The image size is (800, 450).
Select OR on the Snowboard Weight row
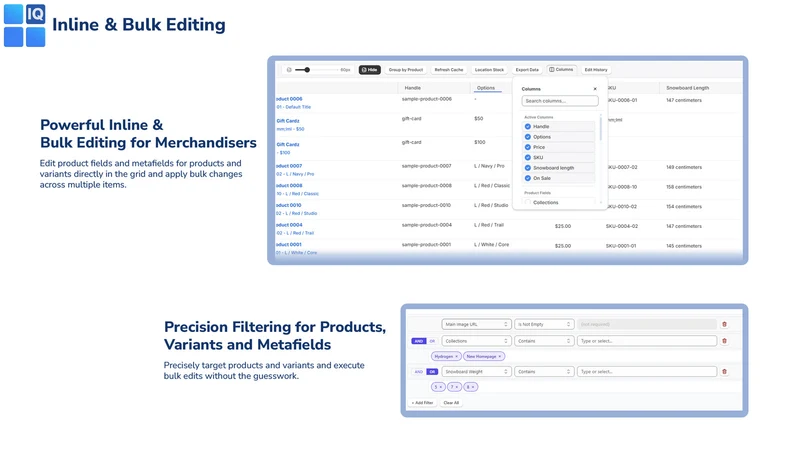(x=432, y=371)
